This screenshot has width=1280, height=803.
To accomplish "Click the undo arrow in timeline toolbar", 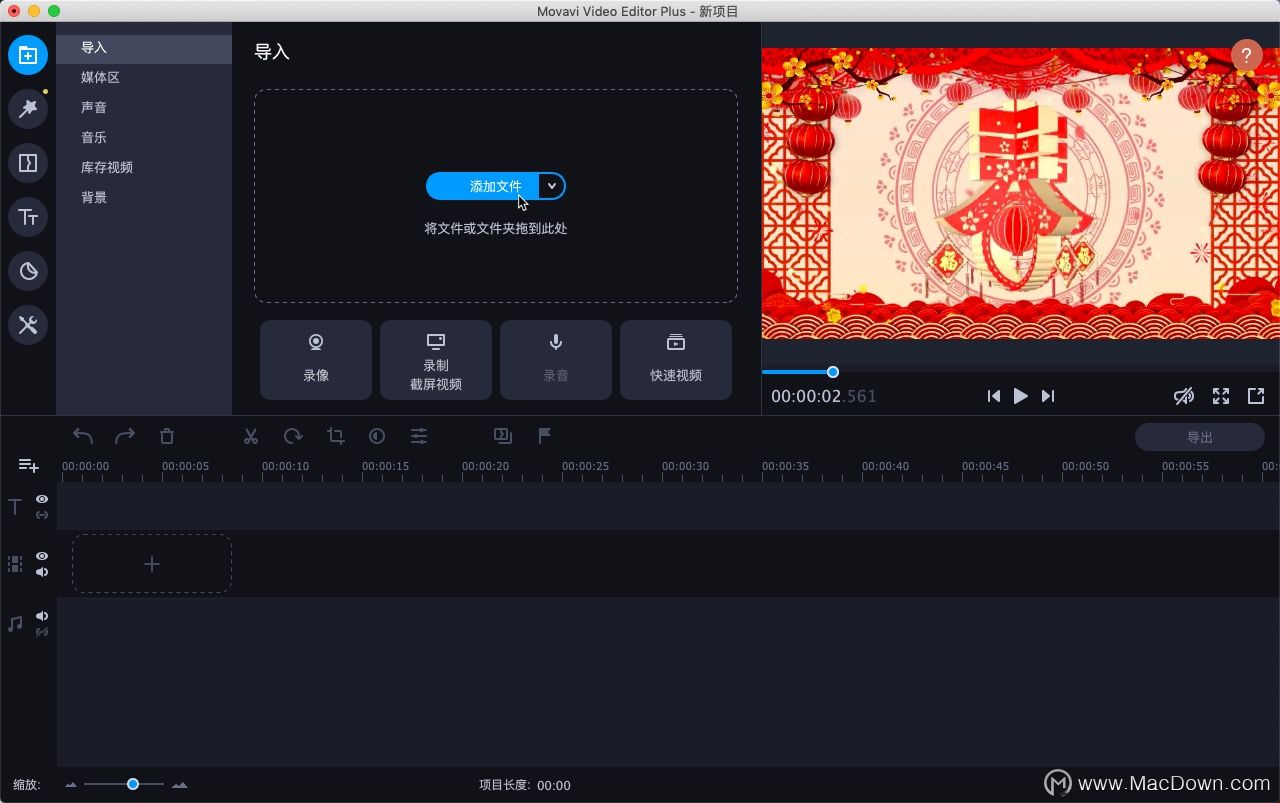I will tap(83, 436).
